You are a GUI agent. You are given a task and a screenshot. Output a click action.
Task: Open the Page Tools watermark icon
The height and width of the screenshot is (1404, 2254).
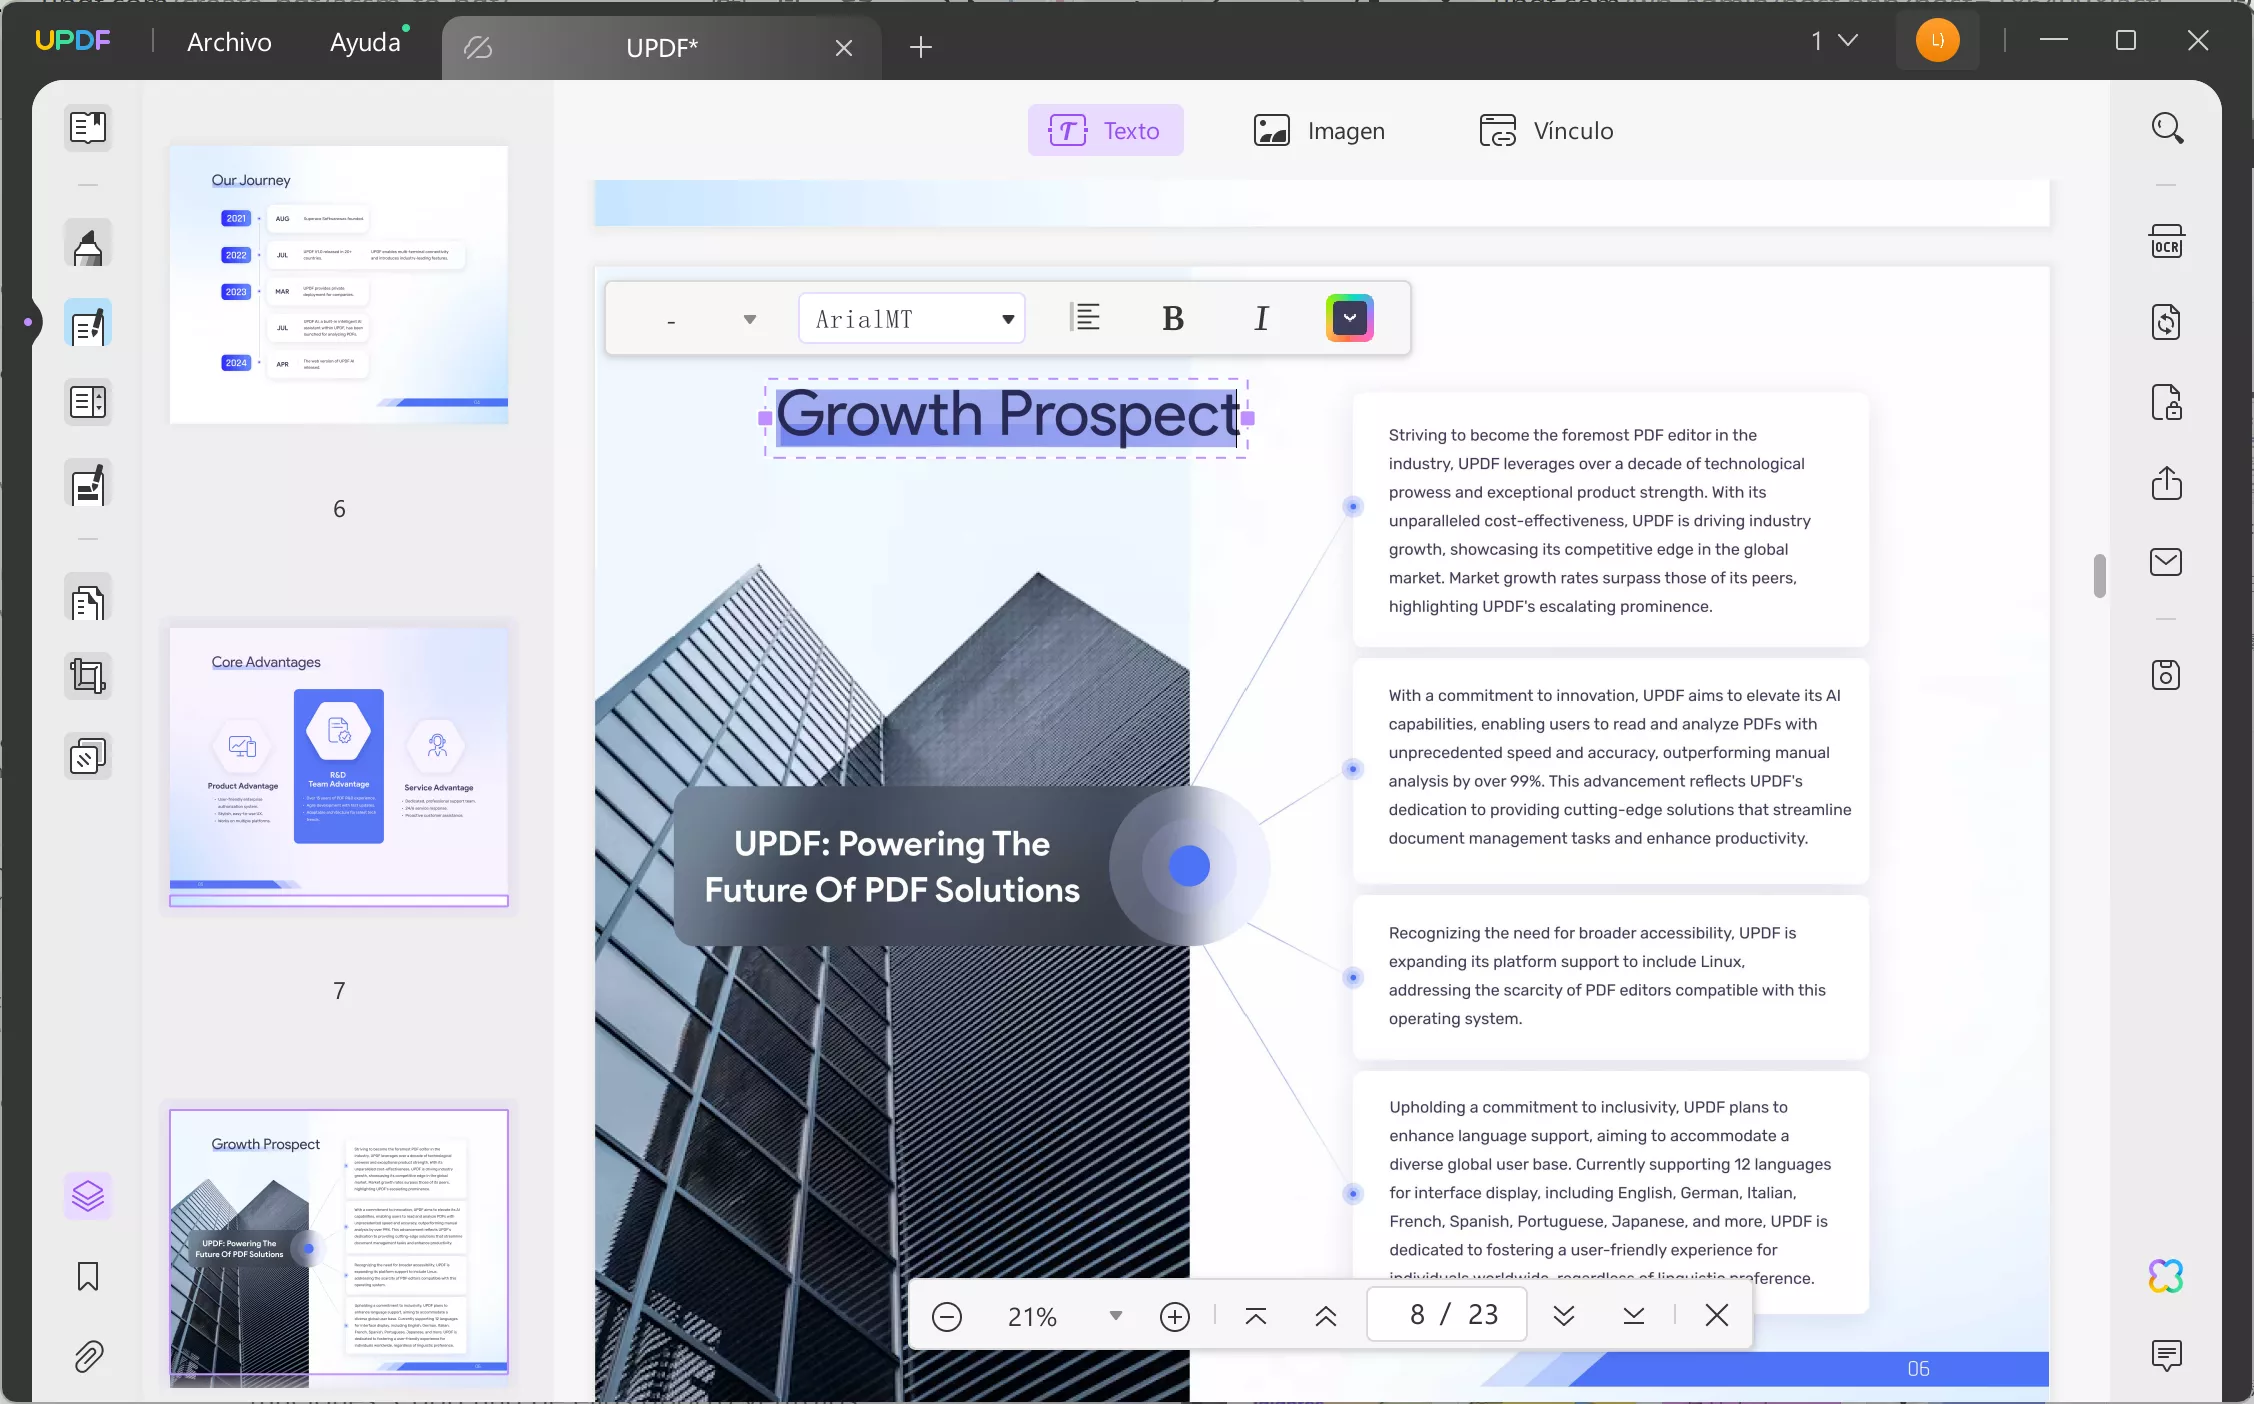pyautogui.click(x=88, y=757)
